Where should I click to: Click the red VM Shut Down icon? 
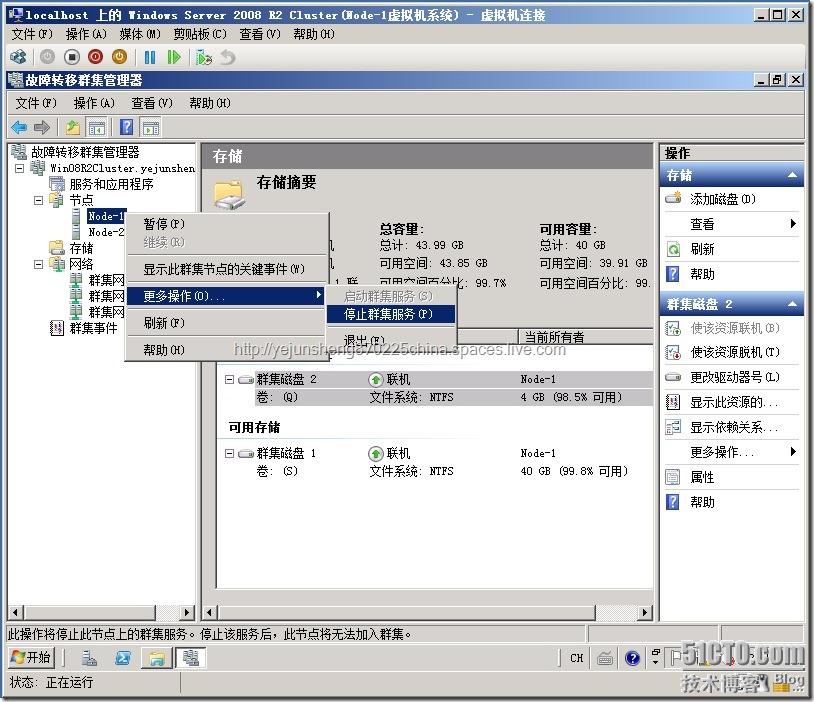pos(96,57)
